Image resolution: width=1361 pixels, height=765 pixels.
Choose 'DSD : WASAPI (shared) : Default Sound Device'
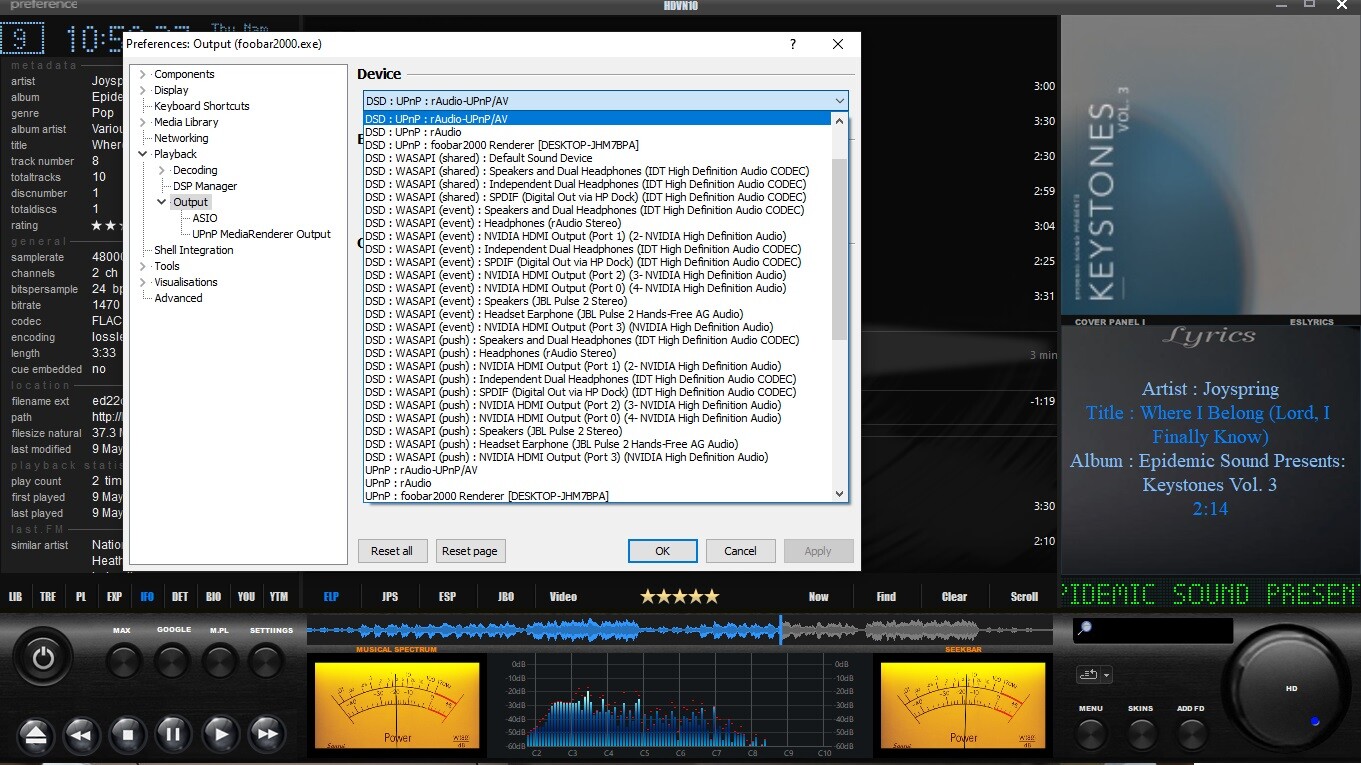coord(598,158)
